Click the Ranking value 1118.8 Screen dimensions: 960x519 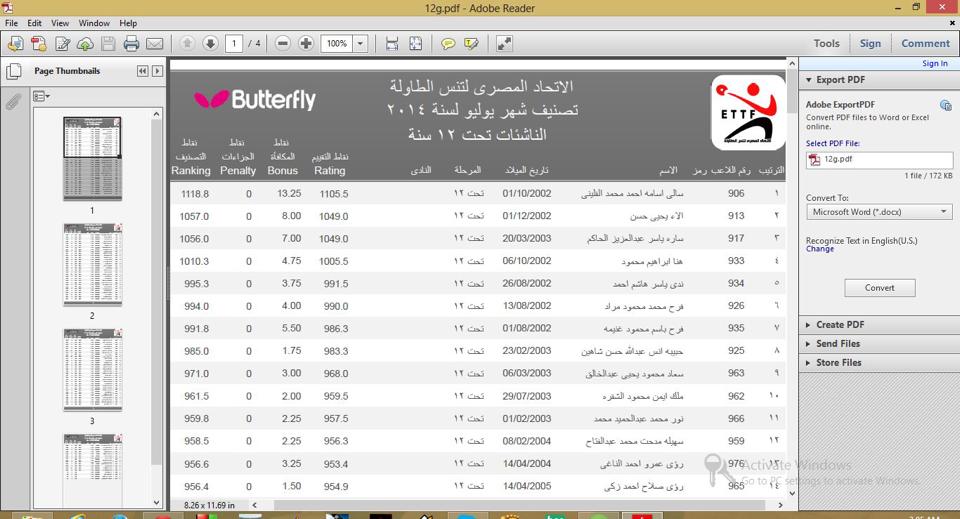(x=195, y=193)
